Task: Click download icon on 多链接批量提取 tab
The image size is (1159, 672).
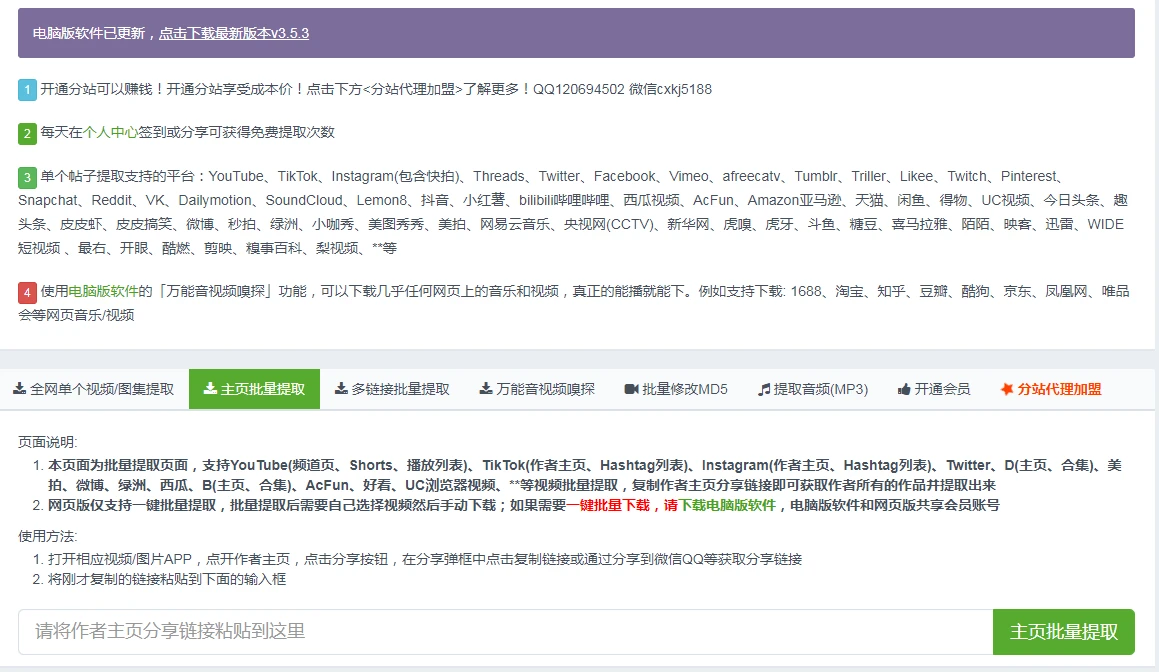Action: pyautogui.click(x=341, y=388)
